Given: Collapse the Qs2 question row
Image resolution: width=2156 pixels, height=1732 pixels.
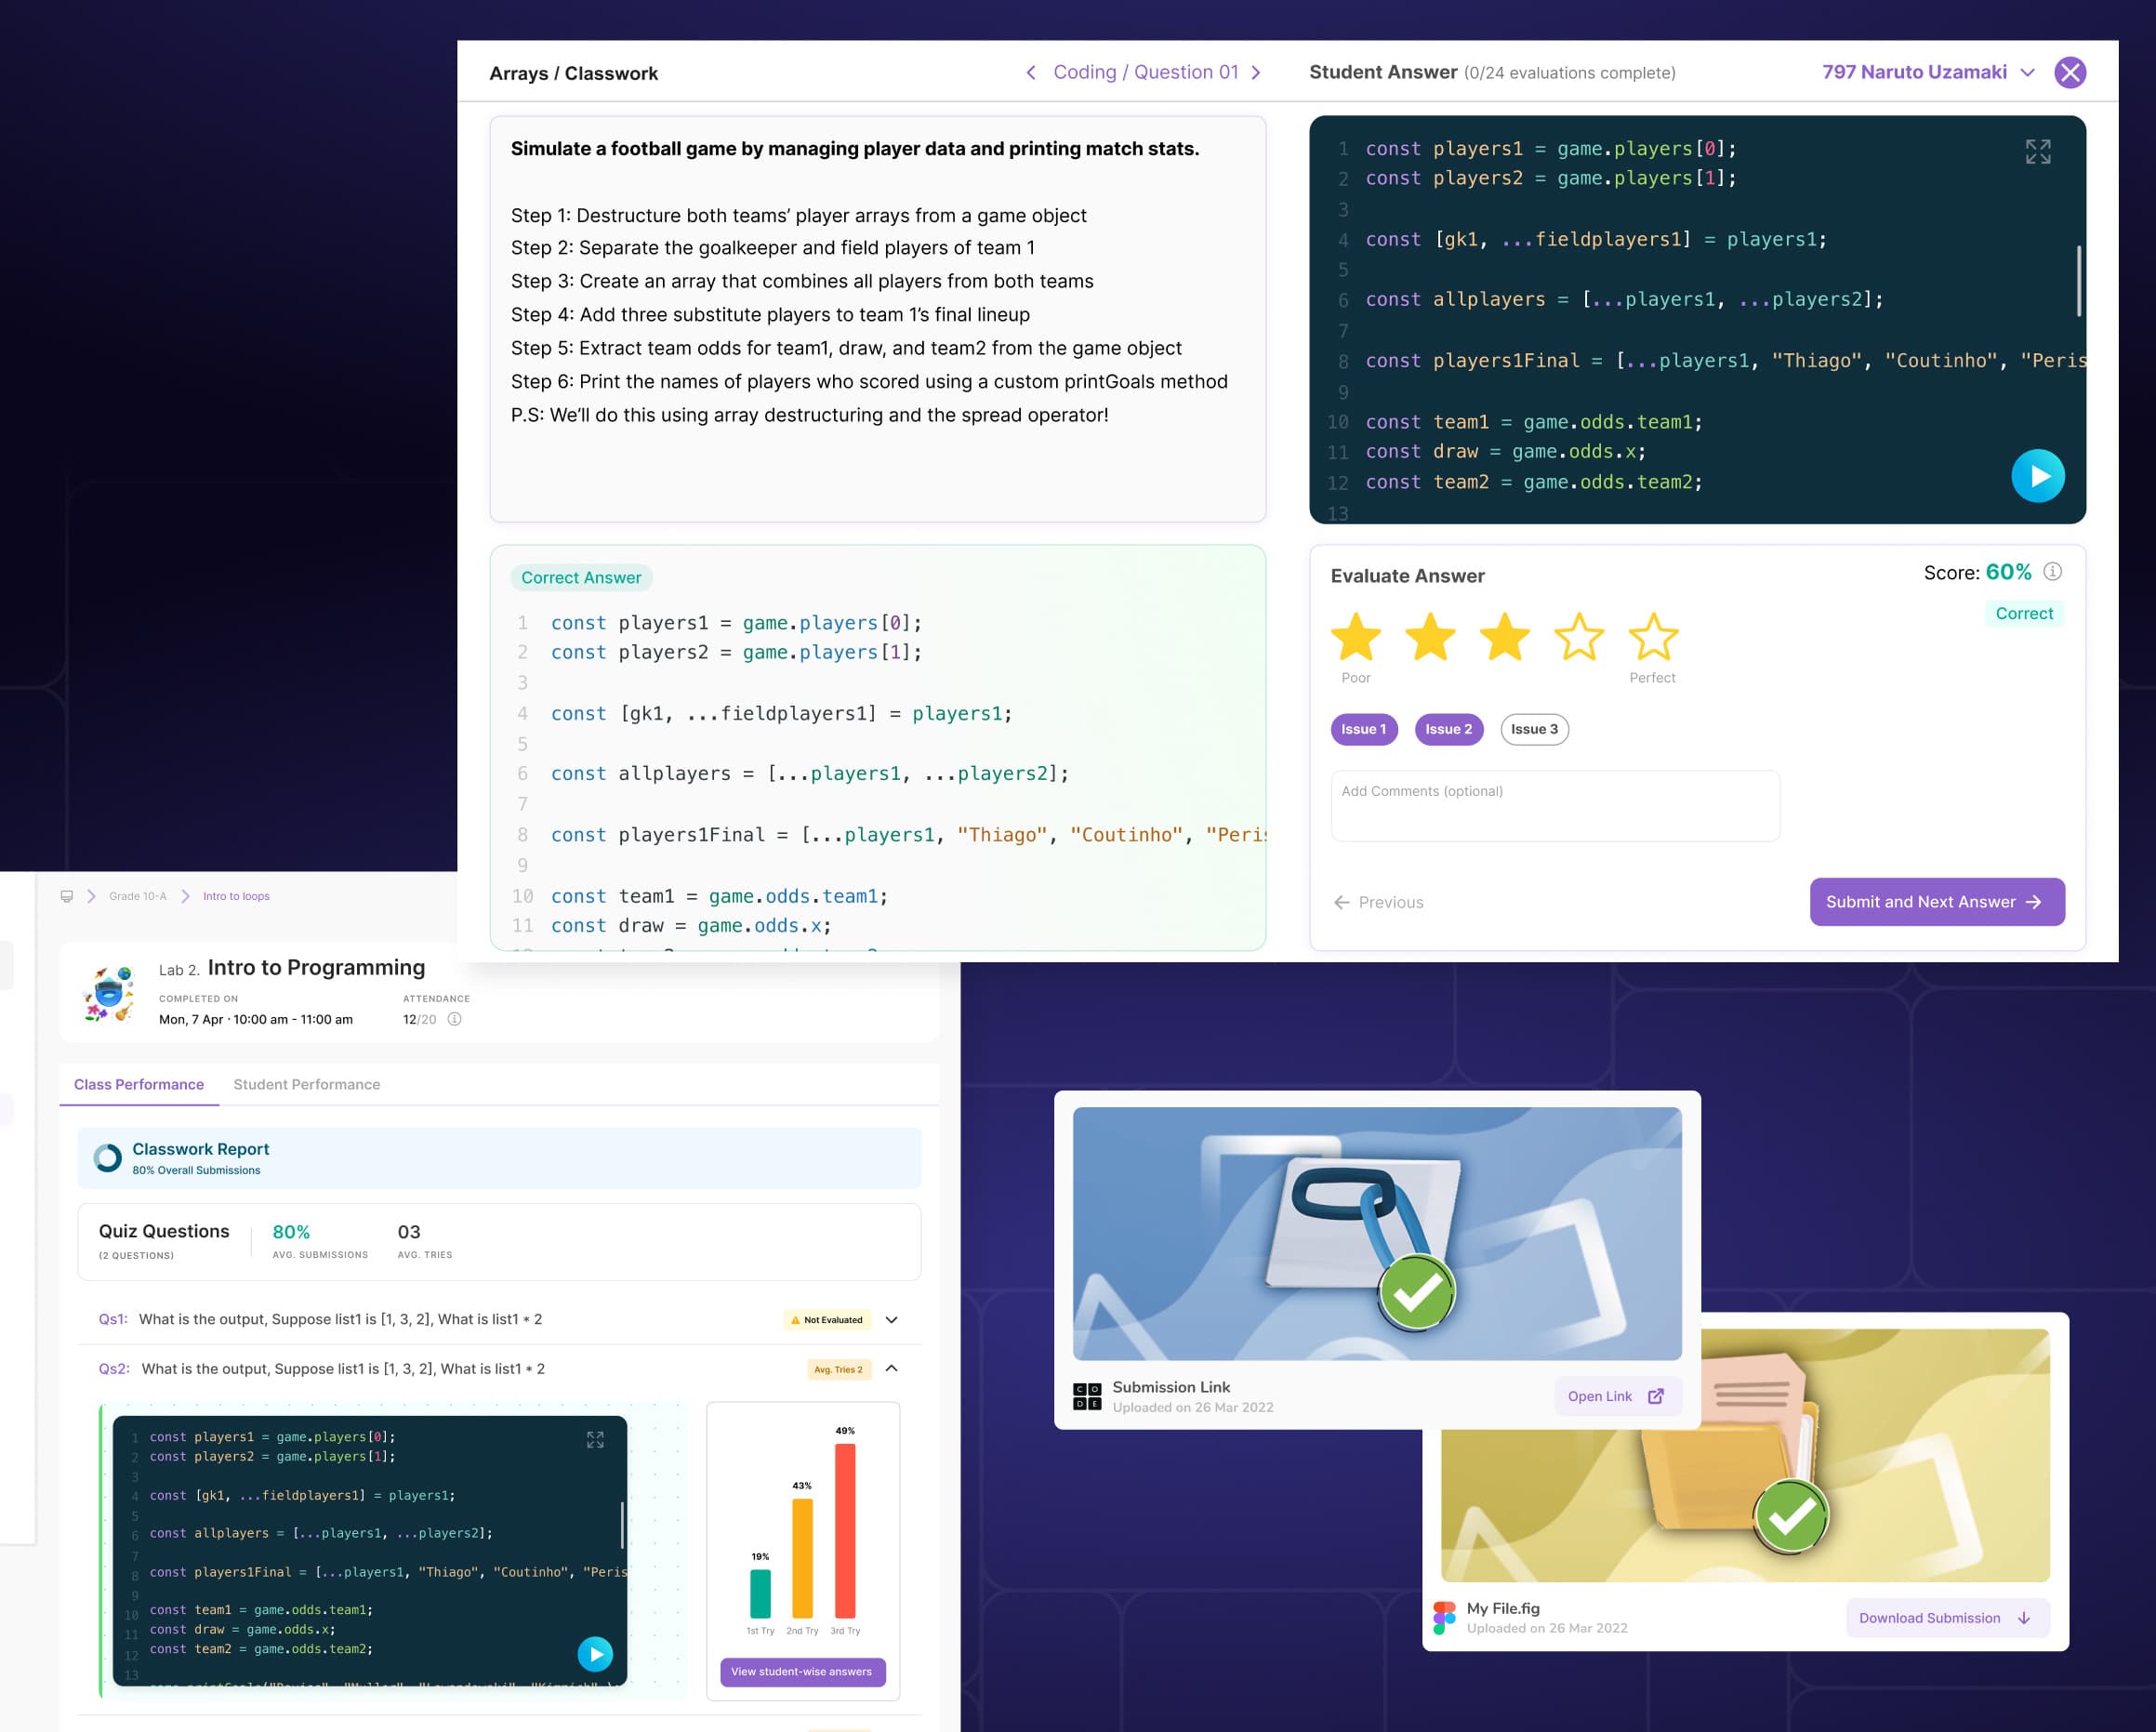Looking at the screenshot, I should tap(891, 1368).
